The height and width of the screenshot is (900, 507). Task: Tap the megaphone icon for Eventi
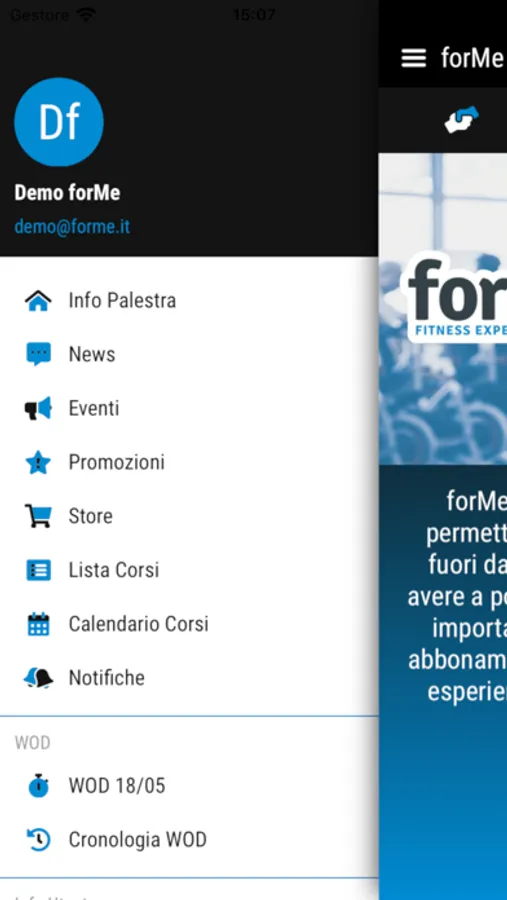38,409
